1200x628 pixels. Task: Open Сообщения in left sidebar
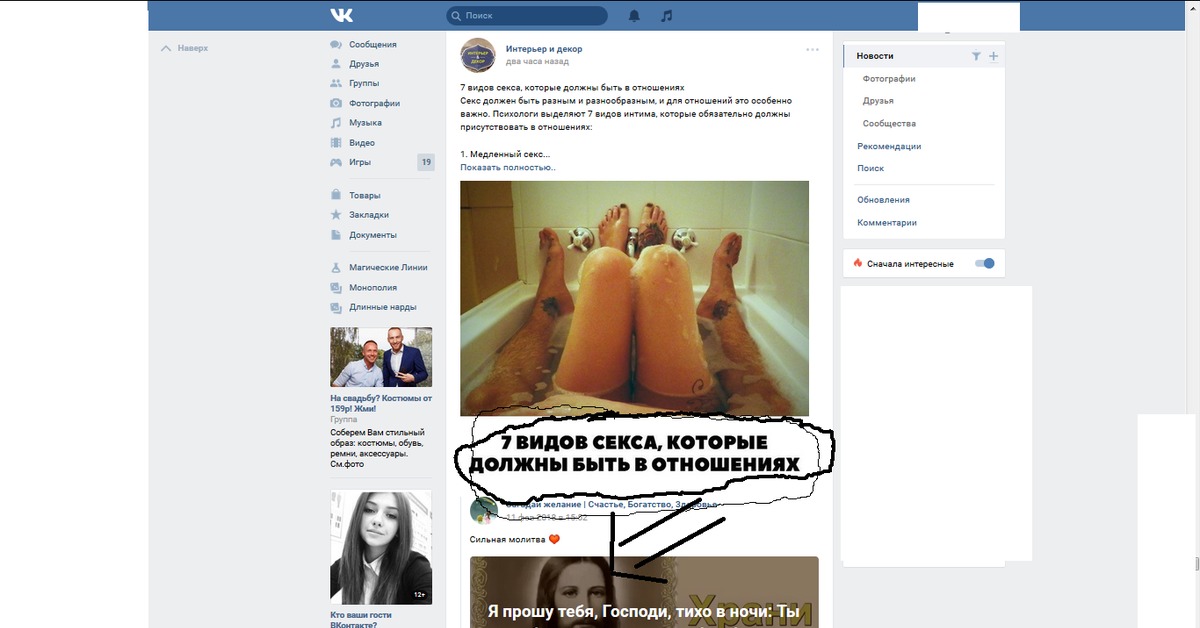click(372, 45)
